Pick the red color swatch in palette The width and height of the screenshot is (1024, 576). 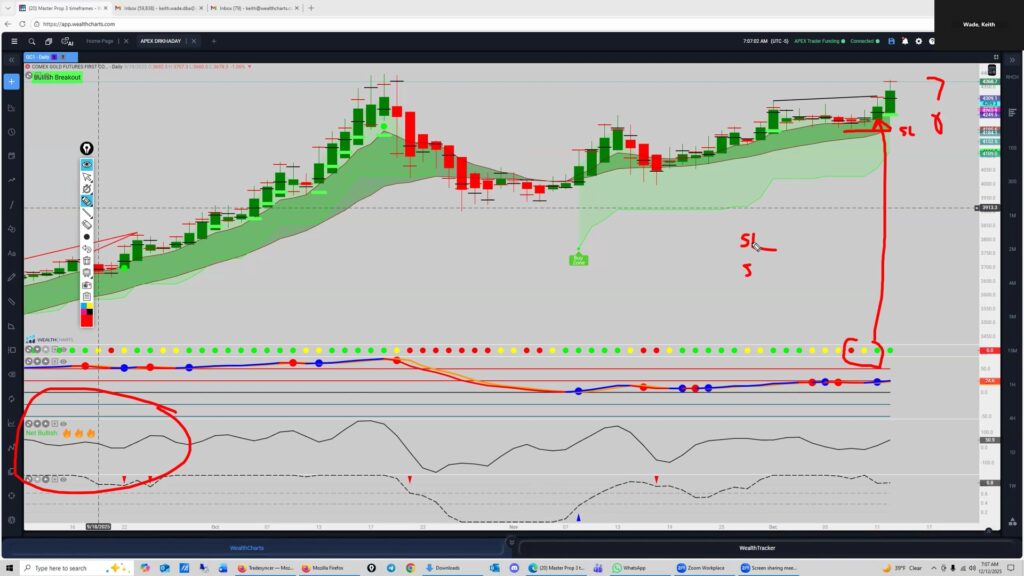pos(87,319)
